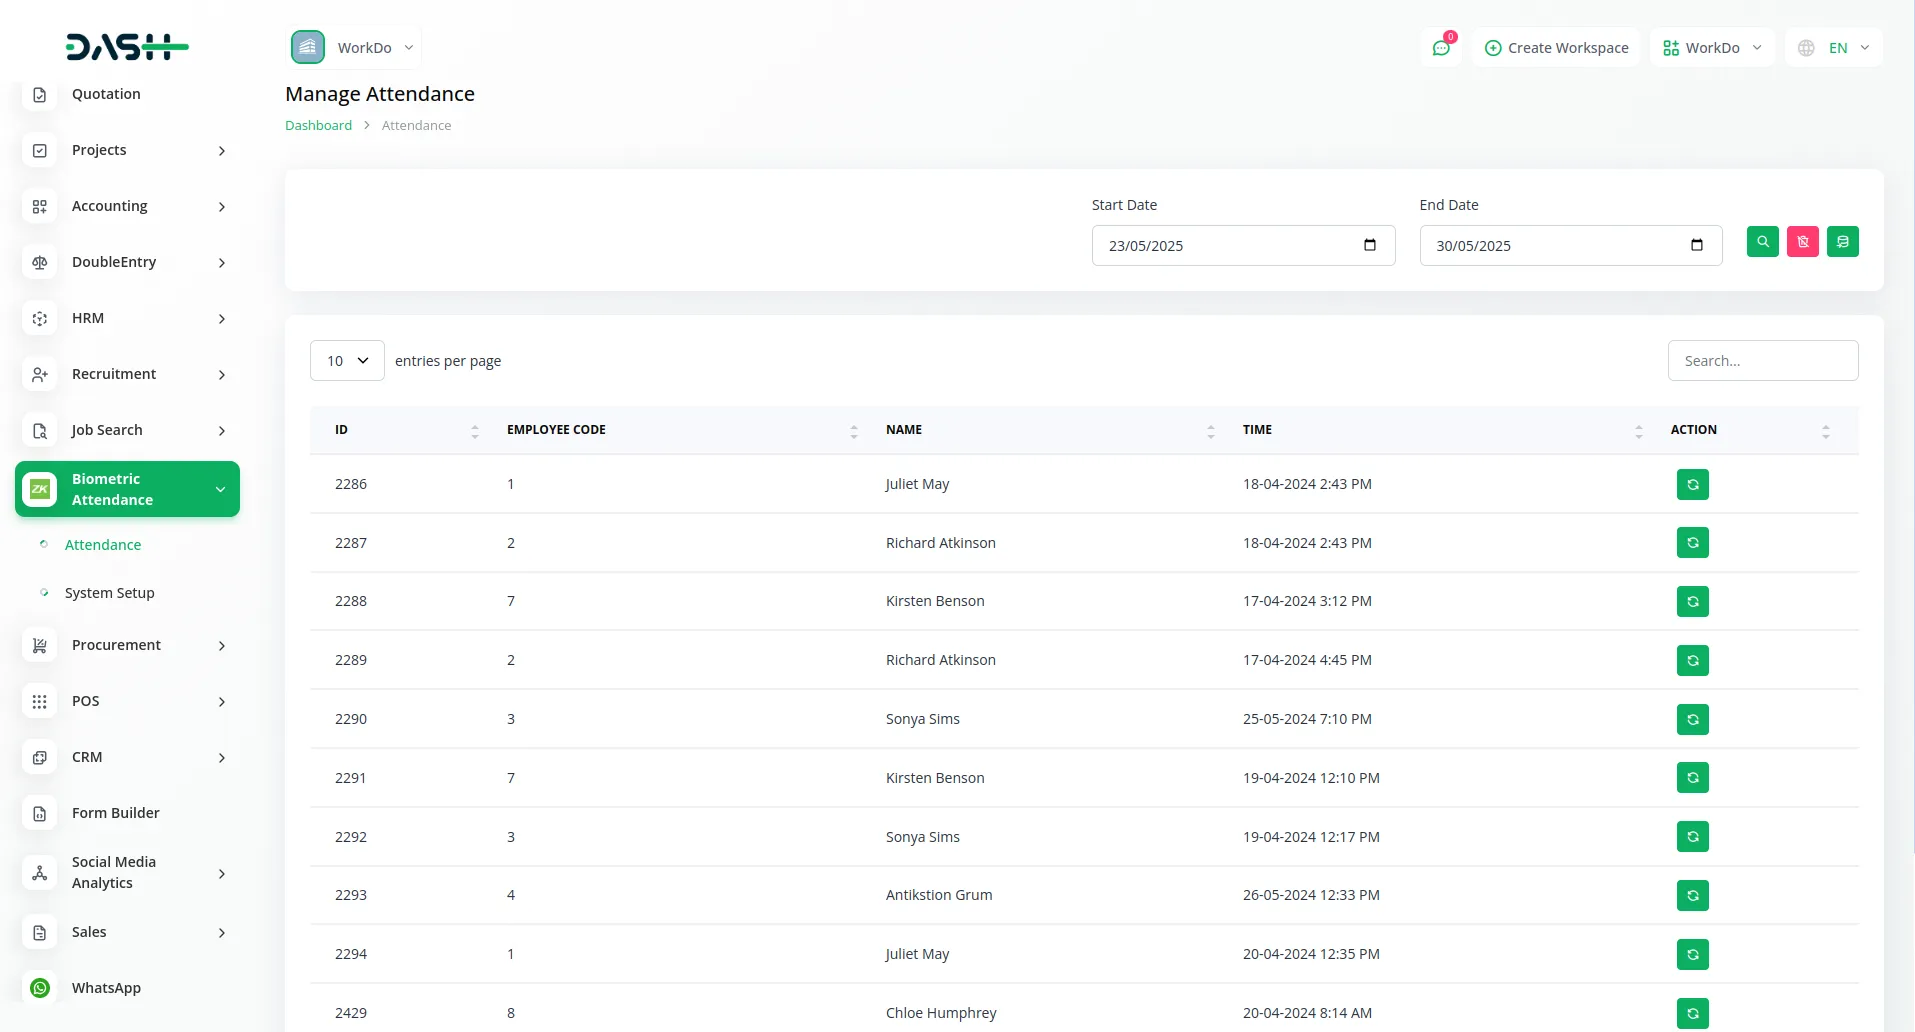The height and width of the screenshot is (1032, 1915).
Task: Click the red reset filter icon
Action: [x=1802, y=242]
